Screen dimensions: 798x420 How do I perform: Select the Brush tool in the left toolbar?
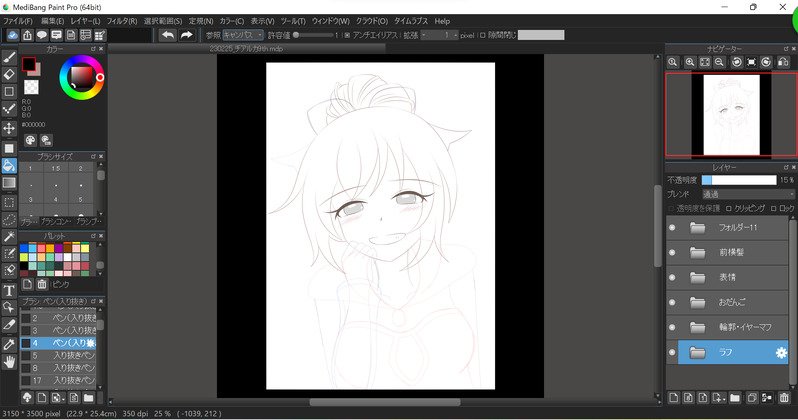(x=9, y=57)
